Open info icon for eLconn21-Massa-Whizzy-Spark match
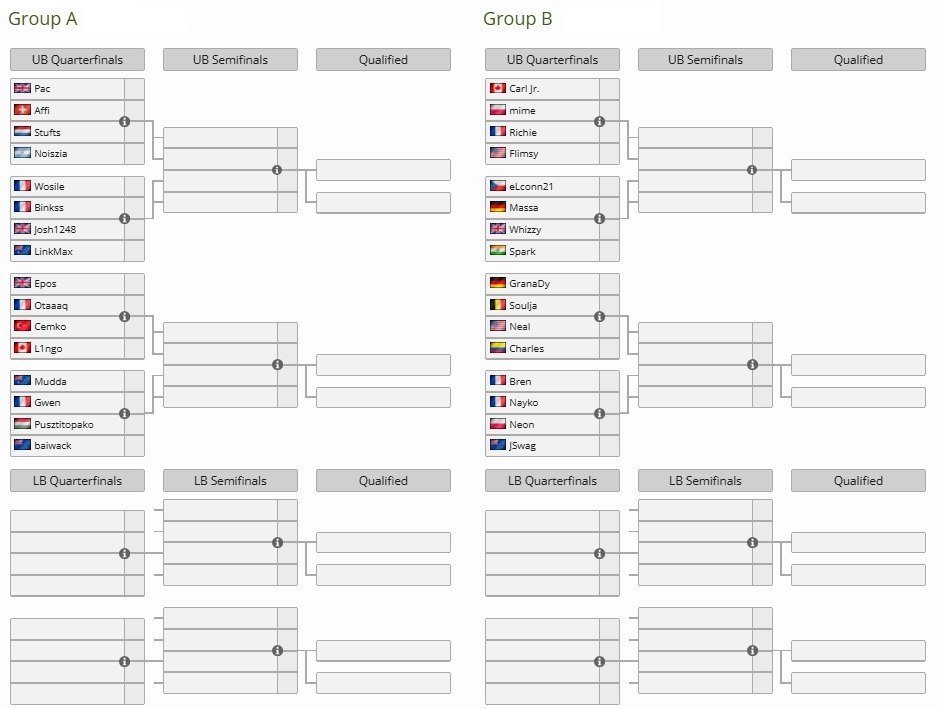 coord(599,218)
